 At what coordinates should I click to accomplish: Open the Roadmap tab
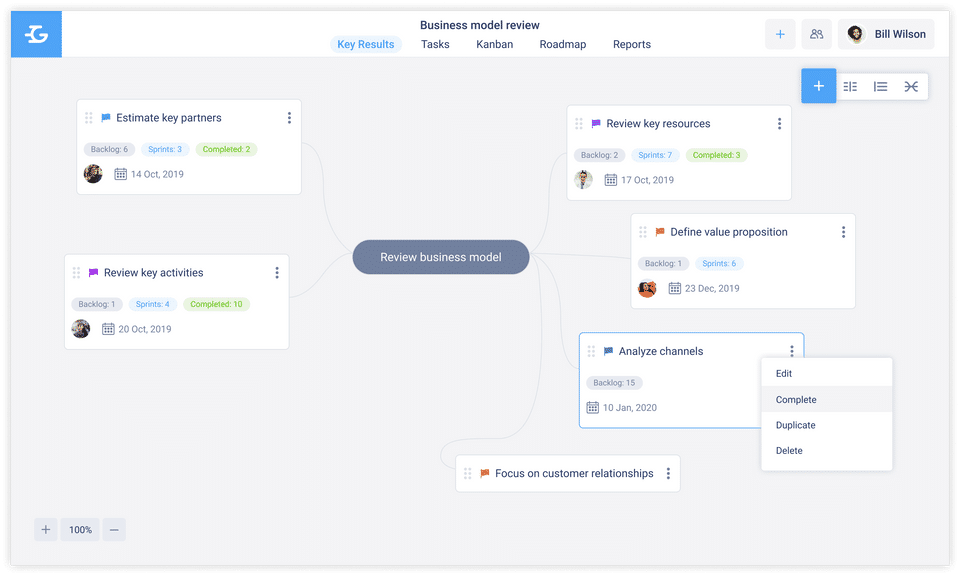pyautogui.click(x=562, y=44)
